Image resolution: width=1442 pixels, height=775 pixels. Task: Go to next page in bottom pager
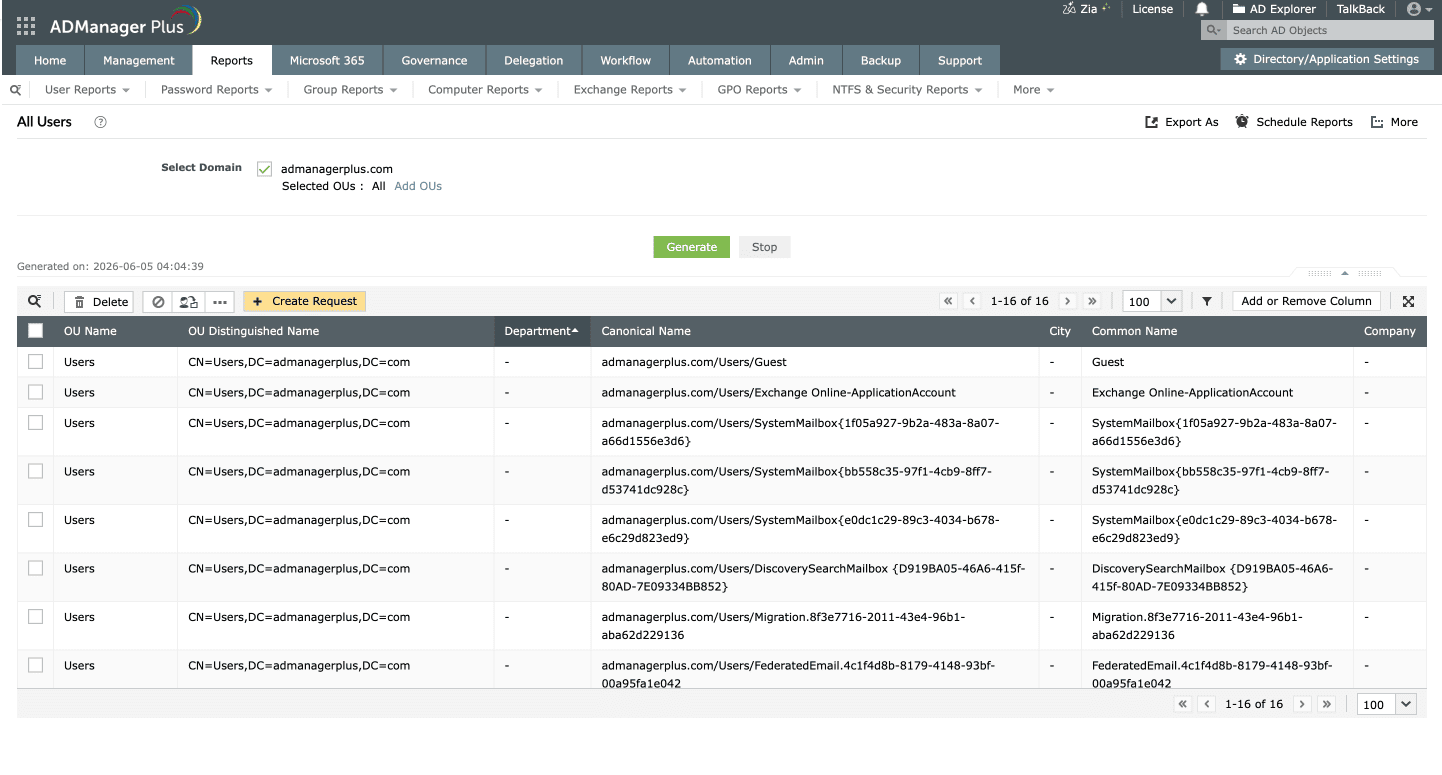click(x=1302, y=704)
